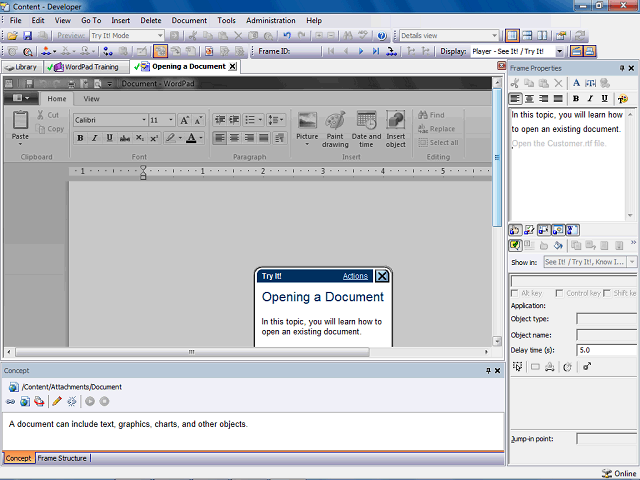Viewport: 640px width, 480px height.
Task: Switch to the Frame Structure tab
Action: 62,458
